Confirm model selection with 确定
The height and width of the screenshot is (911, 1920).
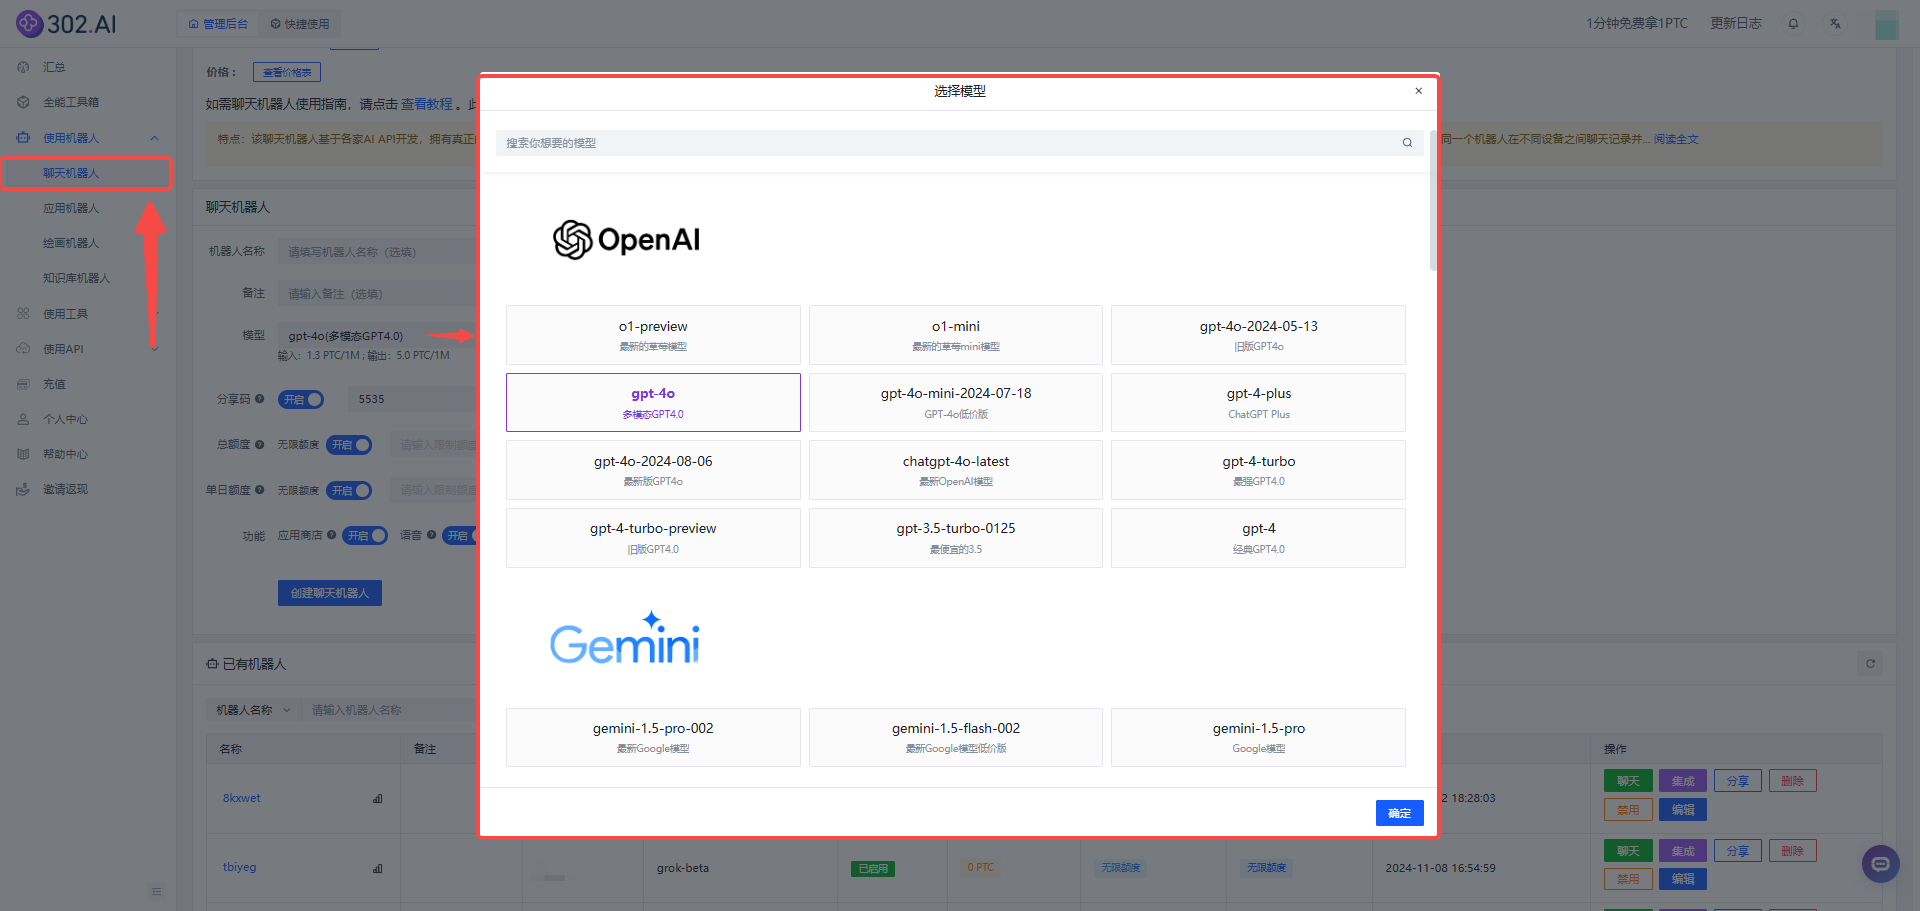tap(1399, 813)
